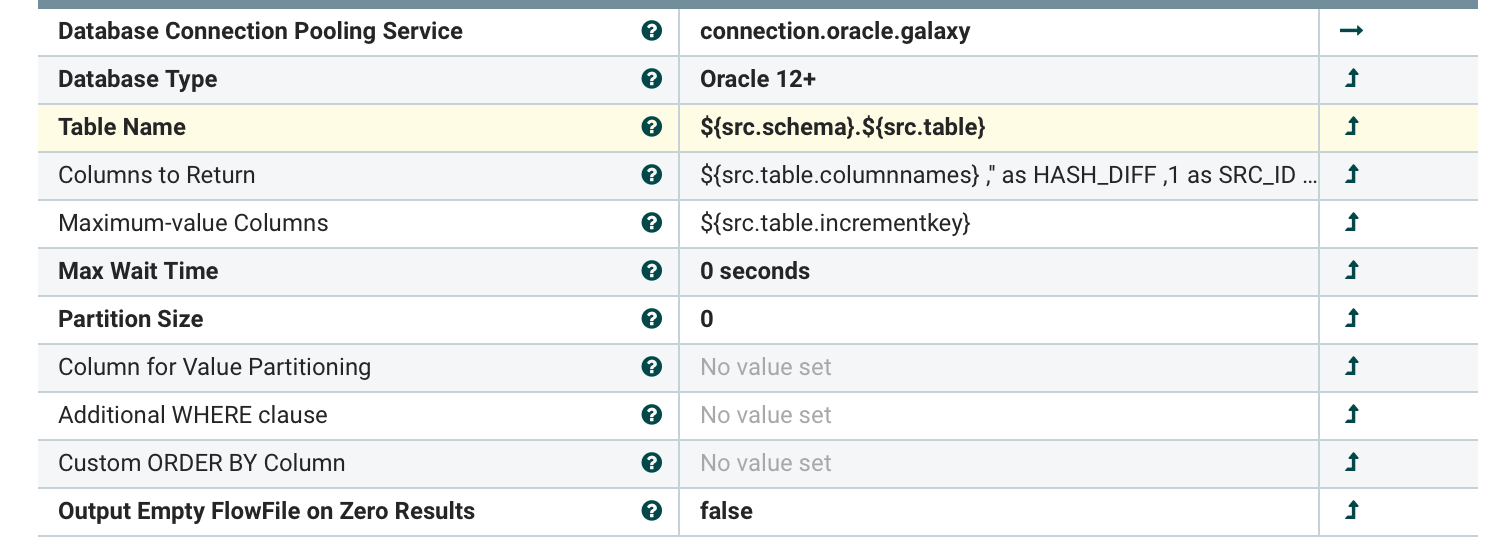The width and height of the screenshot is (1492, 558).
Task: Click the arrow icon in Table Name row
Action: pos(1352,127)
